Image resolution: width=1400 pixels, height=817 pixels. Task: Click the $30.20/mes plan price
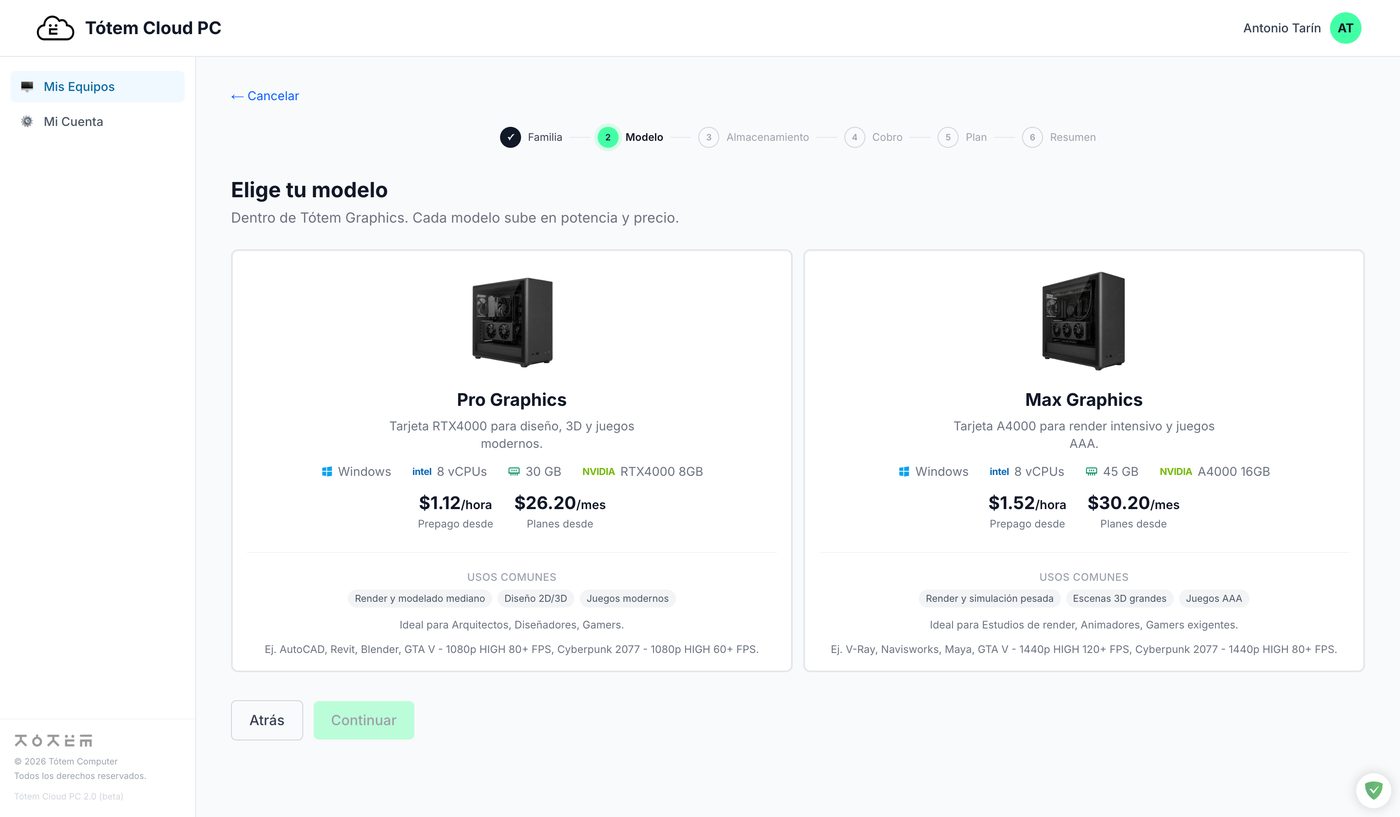point(1133,503)
